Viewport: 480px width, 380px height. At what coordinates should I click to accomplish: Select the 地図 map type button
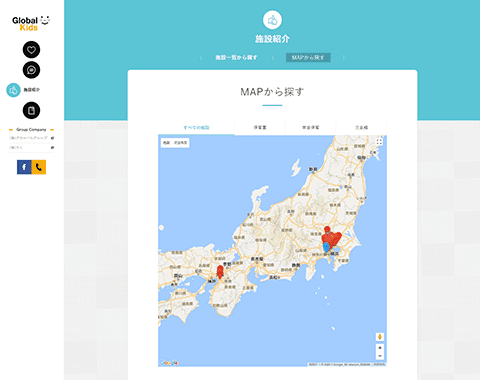[x=166, y=143]
